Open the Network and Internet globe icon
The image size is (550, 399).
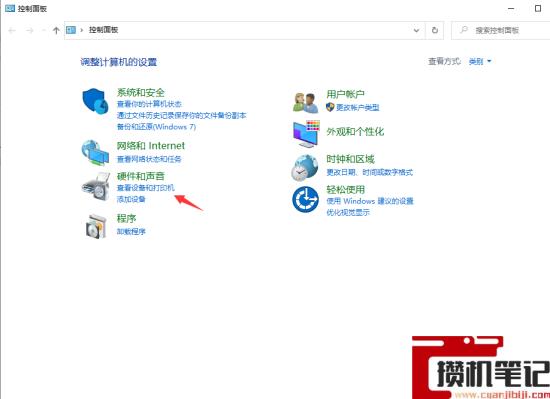pyautogui.click(x=95, y=153)
